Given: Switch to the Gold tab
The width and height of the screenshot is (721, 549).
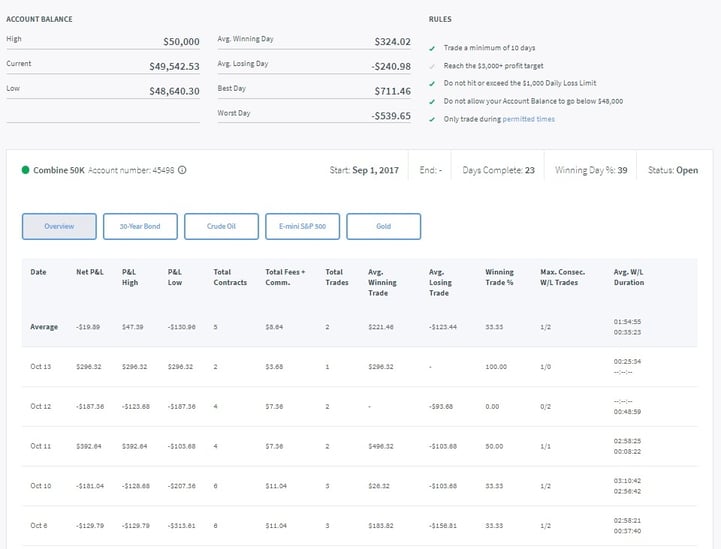Looking at the screenshot, I should point(383,227).
